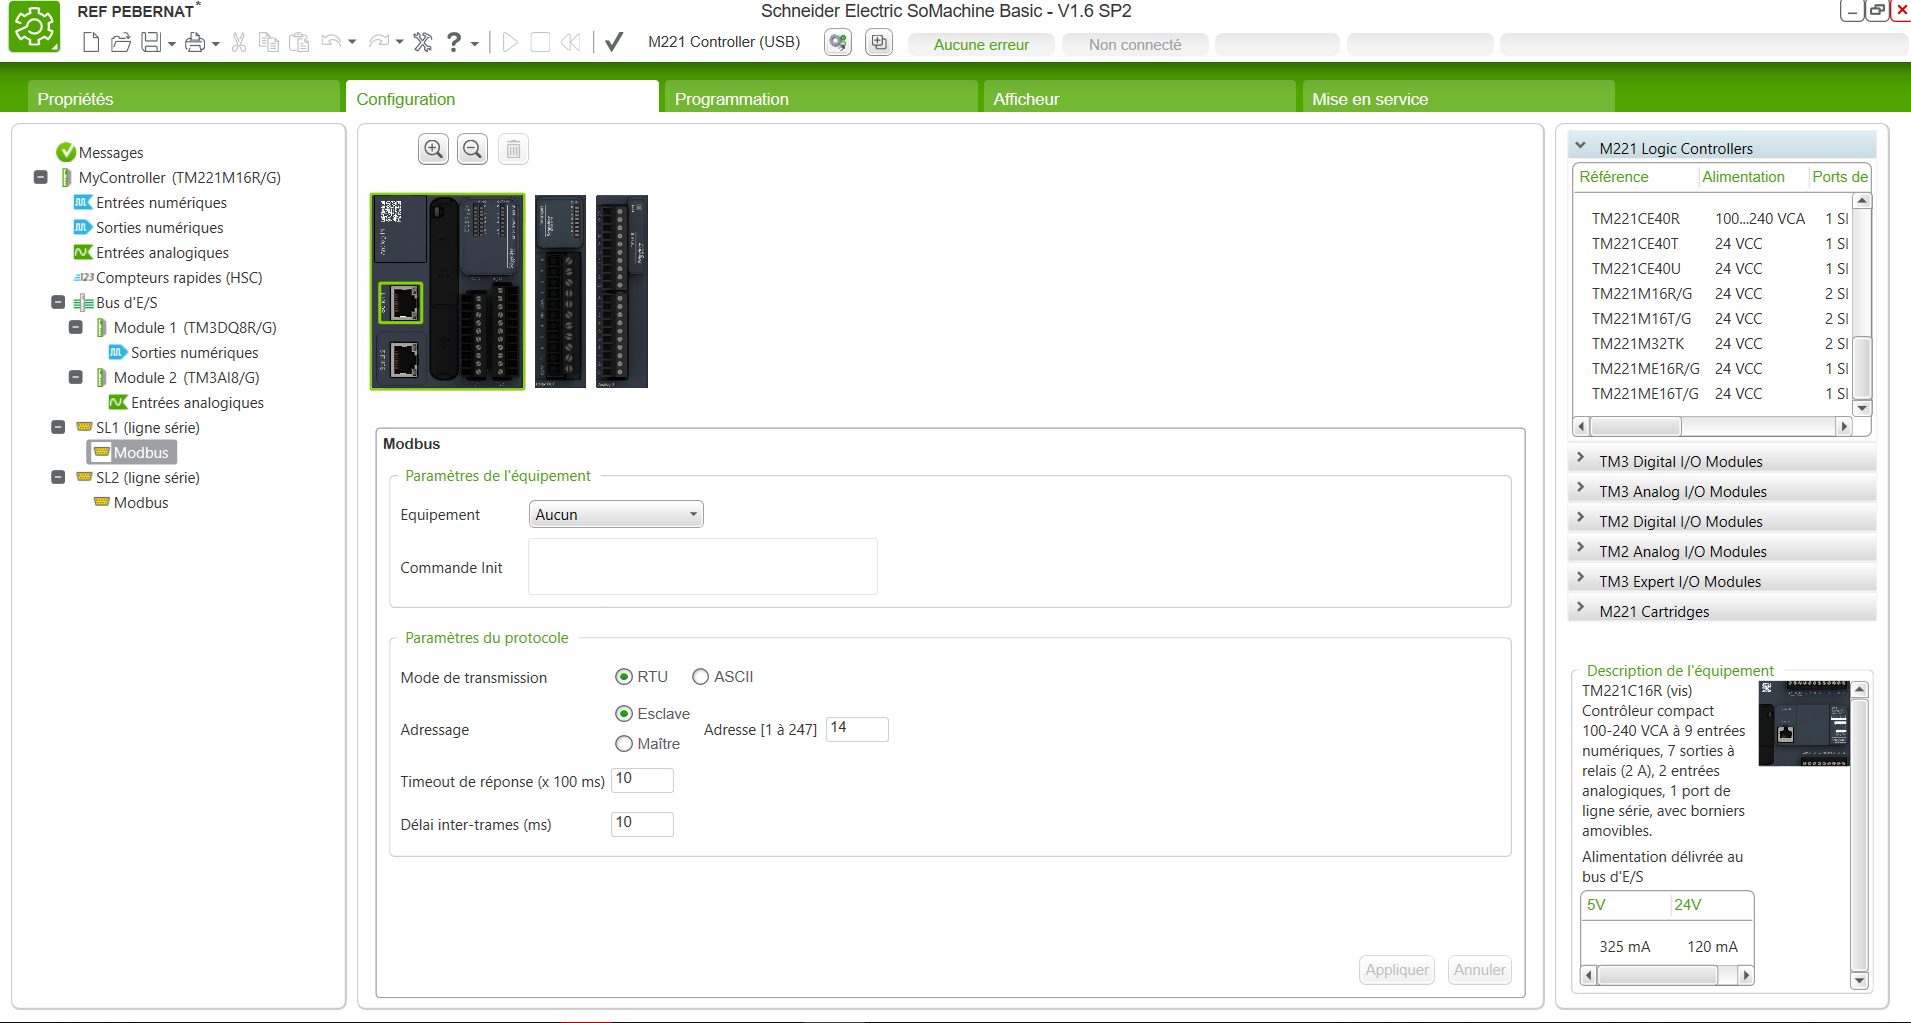The image size is (1911, 1023).
Task: Open the Equipement dropdown
Action: coord(615,515)
